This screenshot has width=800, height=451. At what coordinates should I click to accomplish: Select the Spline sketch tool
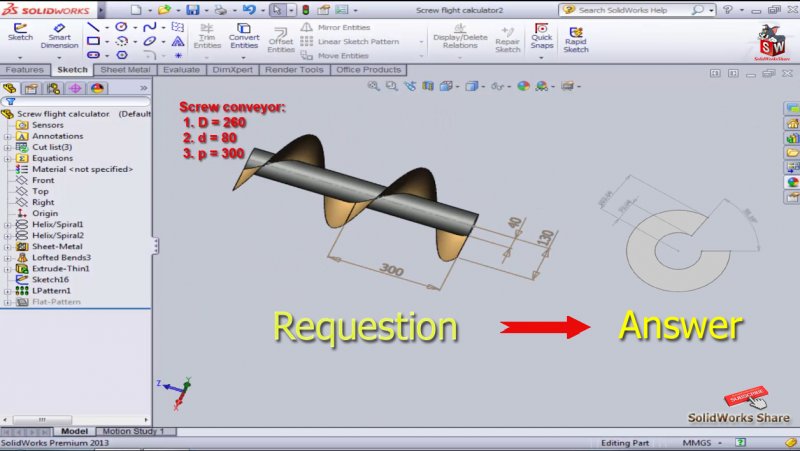coord(149,27)
